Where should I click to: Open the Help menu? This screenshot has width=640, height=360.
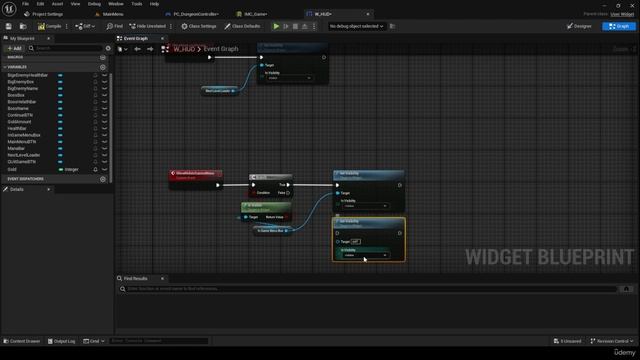(154, 4)
